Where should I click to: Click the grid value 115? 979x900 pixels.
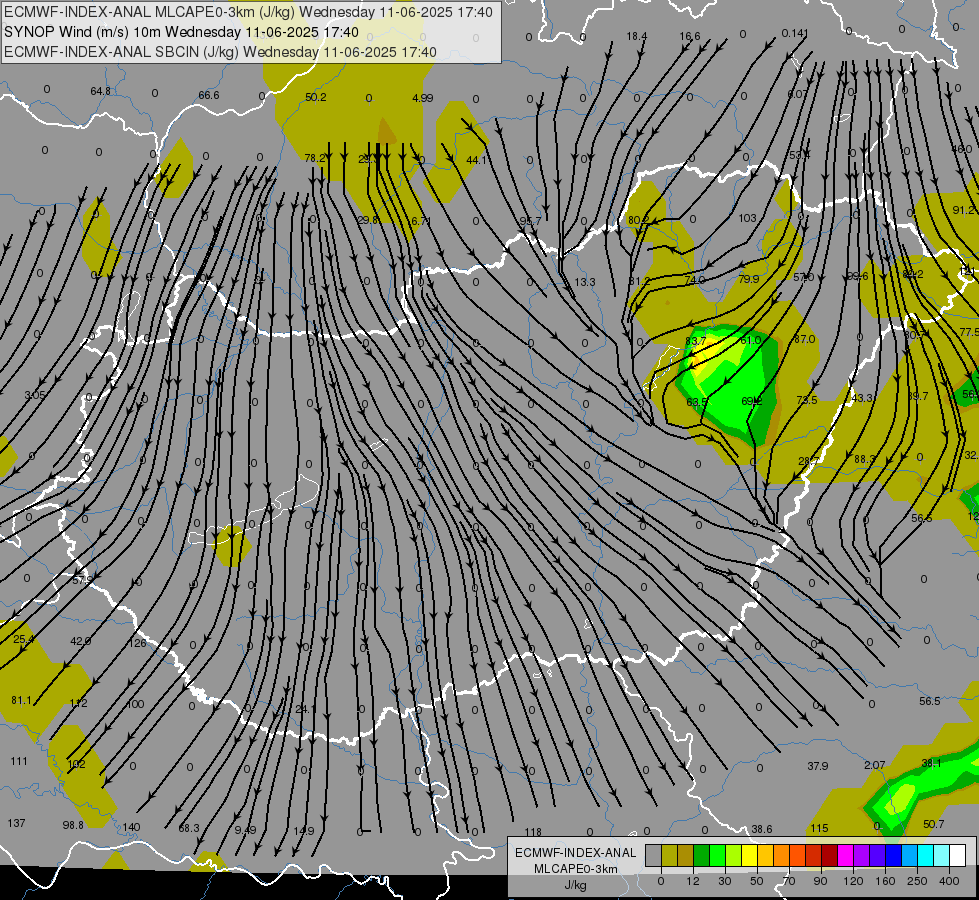pos(819,828)
